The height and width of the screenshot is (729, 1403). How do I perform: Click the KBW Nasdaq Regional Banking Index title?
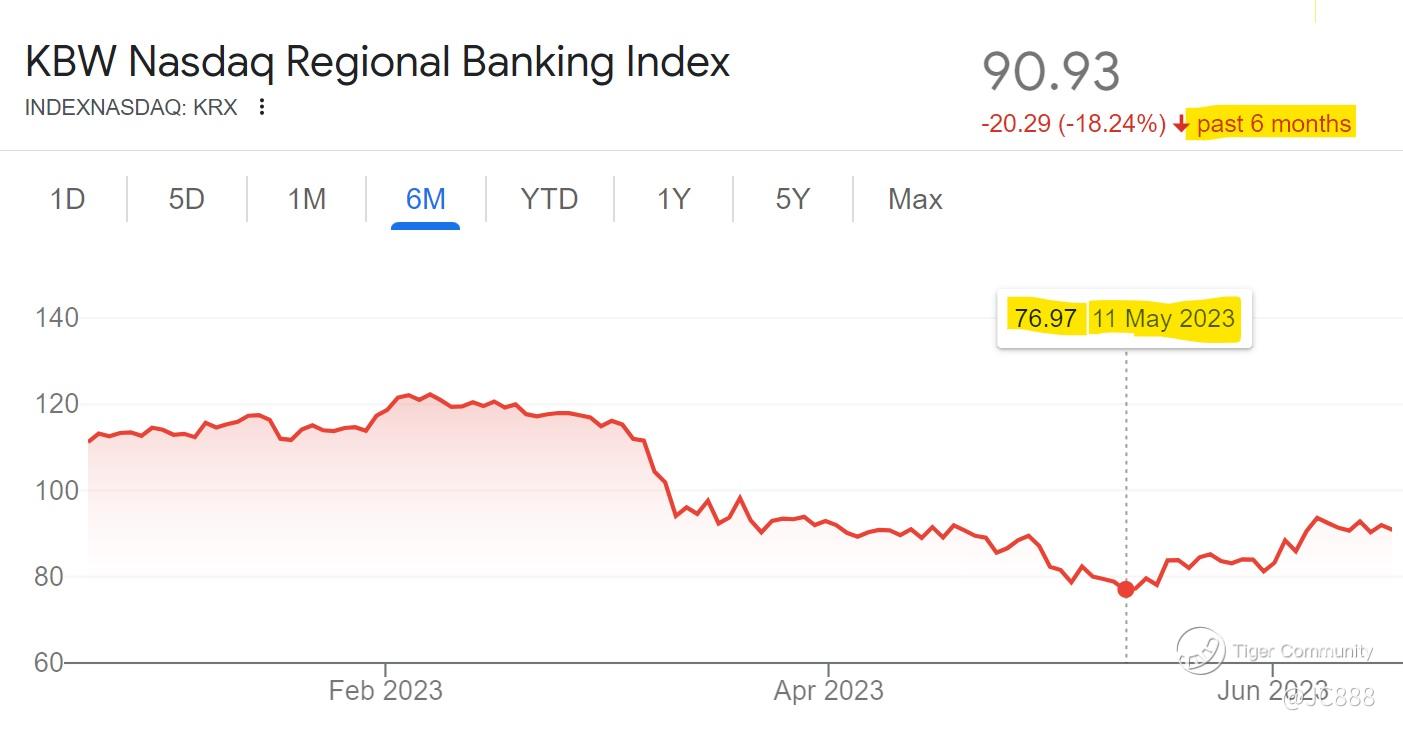point(377,62)
